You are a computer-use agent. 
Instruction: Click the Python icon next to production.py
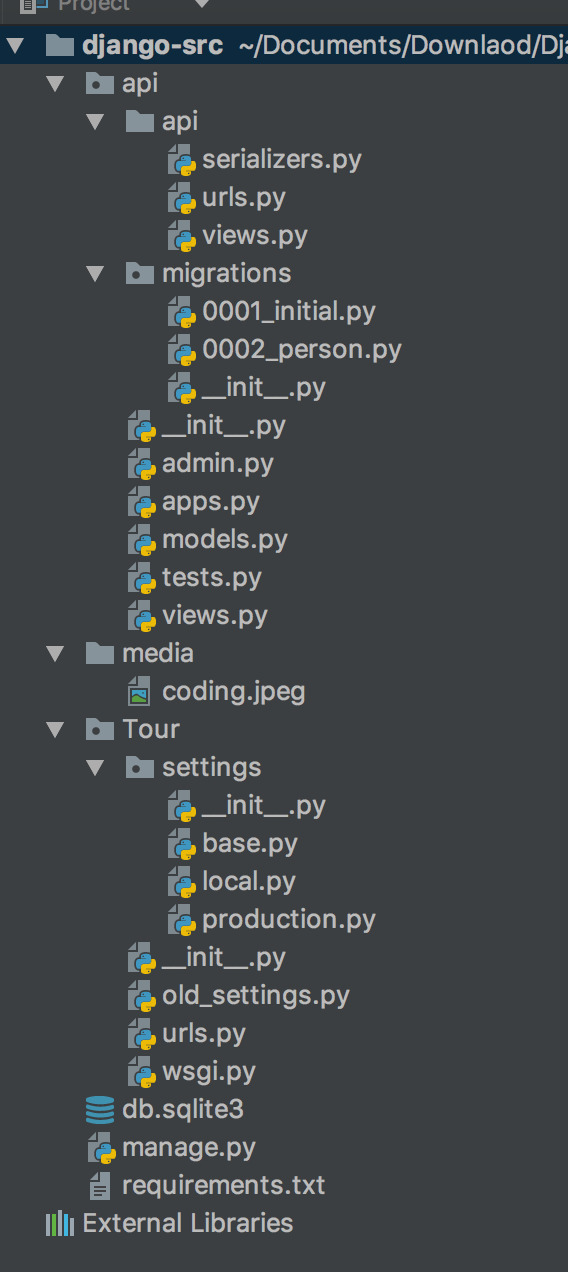click(181, 920)
